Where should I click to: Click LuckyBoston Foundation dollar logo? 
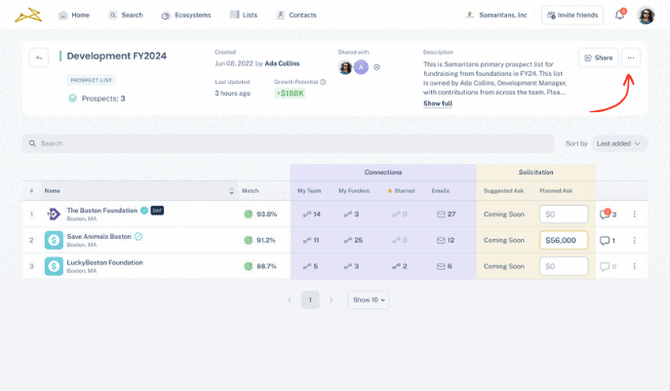54,266
